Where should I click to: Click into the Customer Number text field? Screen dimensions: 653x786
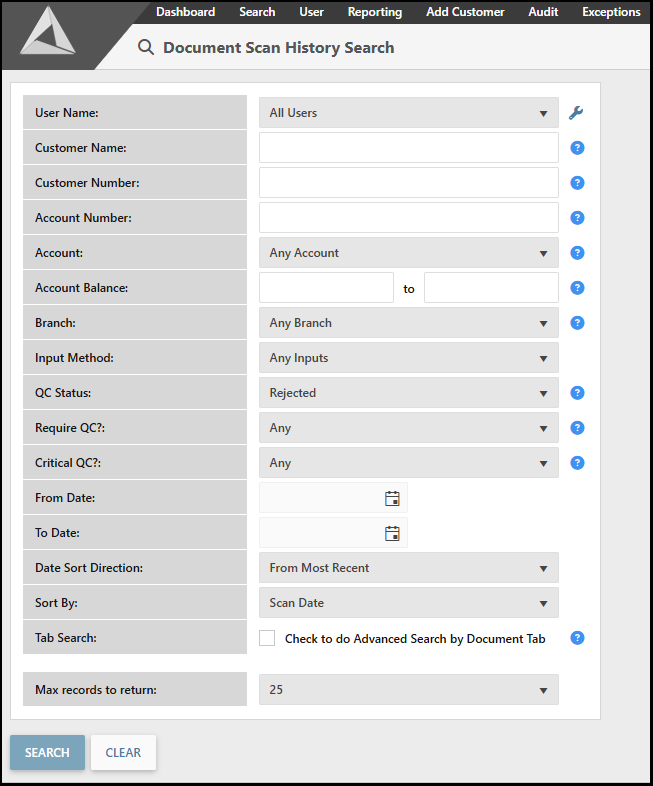tap(408, 183)
